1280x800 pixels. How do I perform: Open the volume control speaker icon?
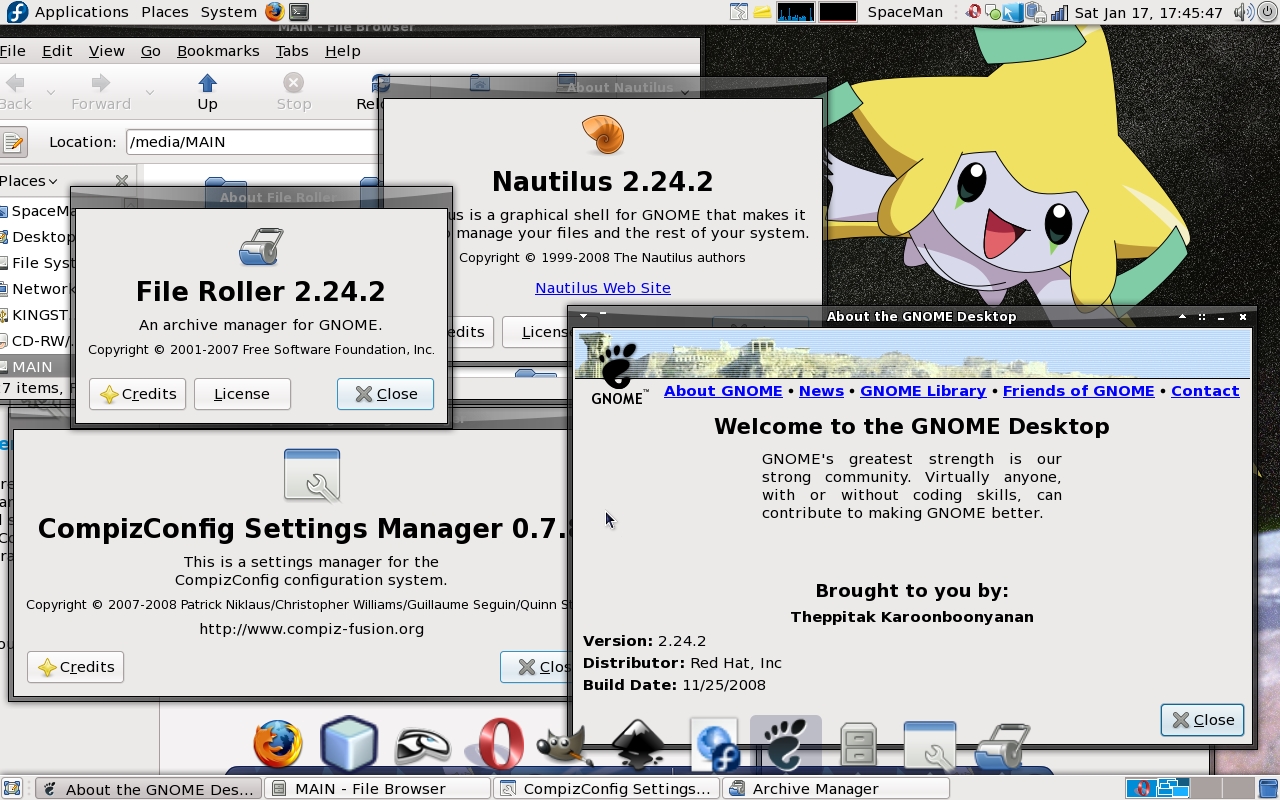point(1243,12)
